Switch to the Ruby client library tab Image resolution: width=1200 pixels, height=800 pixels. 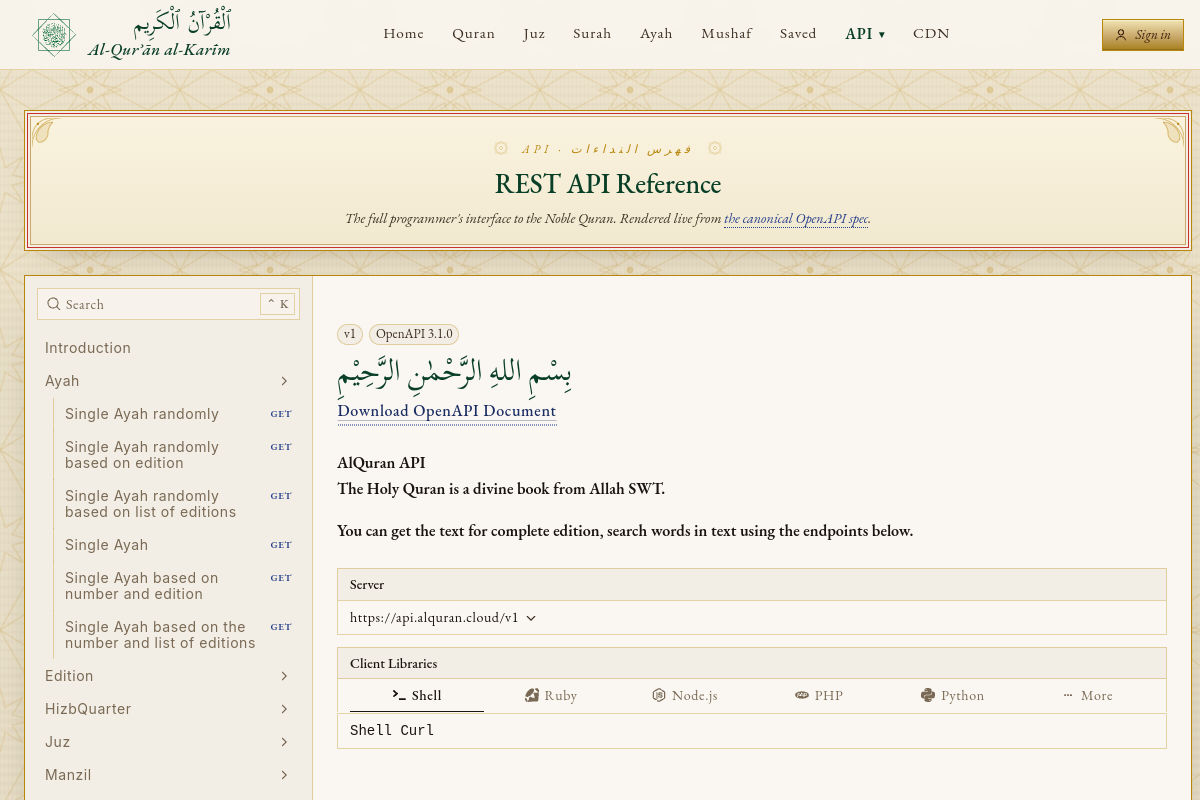point(551,695)
